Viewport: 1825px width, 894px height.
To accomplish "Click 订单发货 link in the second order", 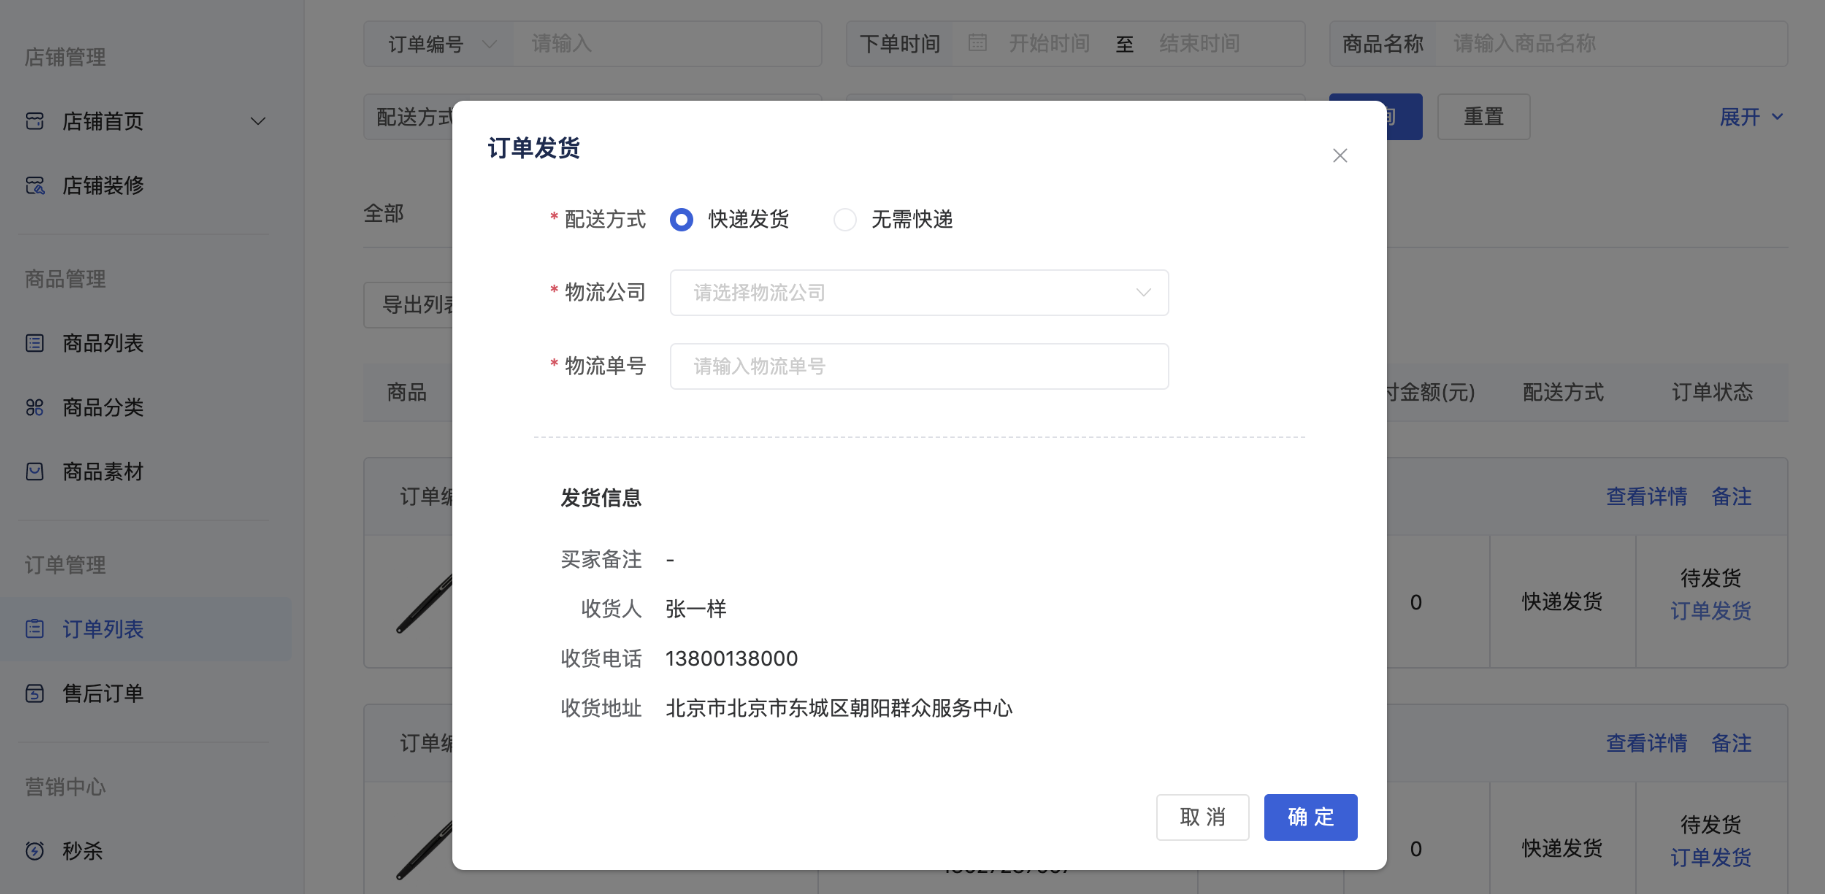I will coord(1711,858).
